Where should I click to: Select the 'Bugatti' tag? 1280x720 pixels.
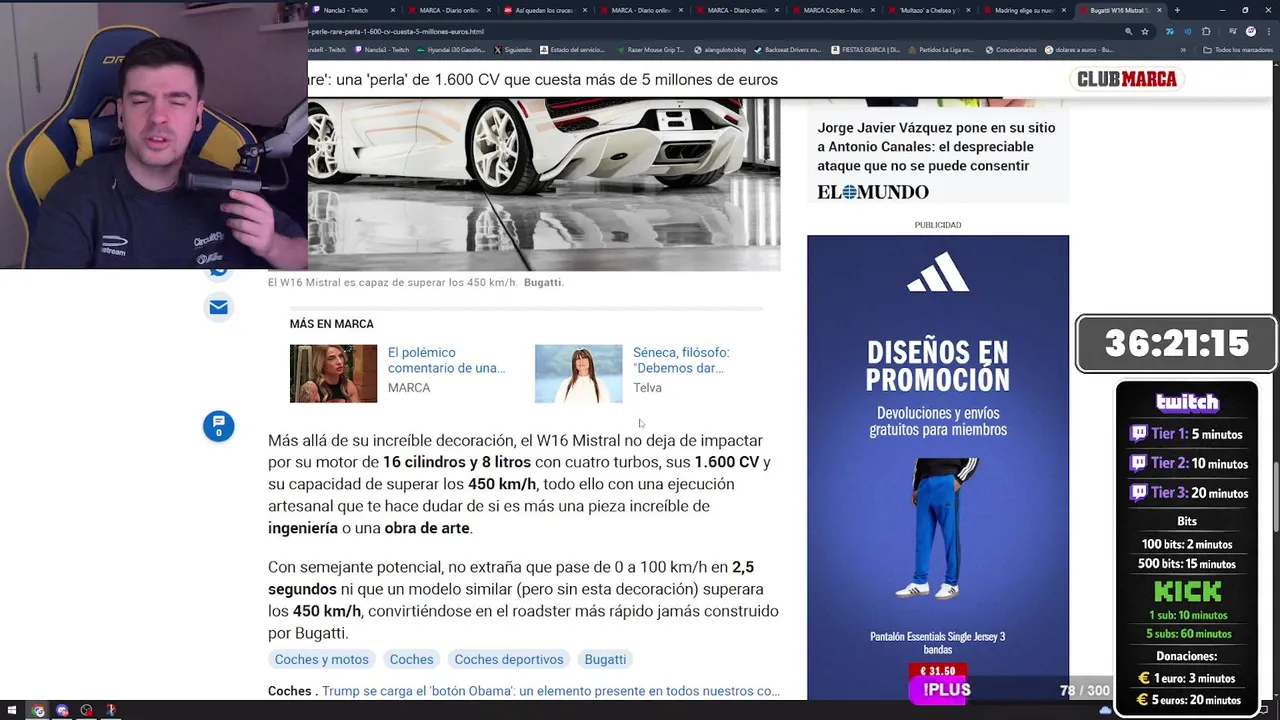pyautogui.click(x=605, y=659)
